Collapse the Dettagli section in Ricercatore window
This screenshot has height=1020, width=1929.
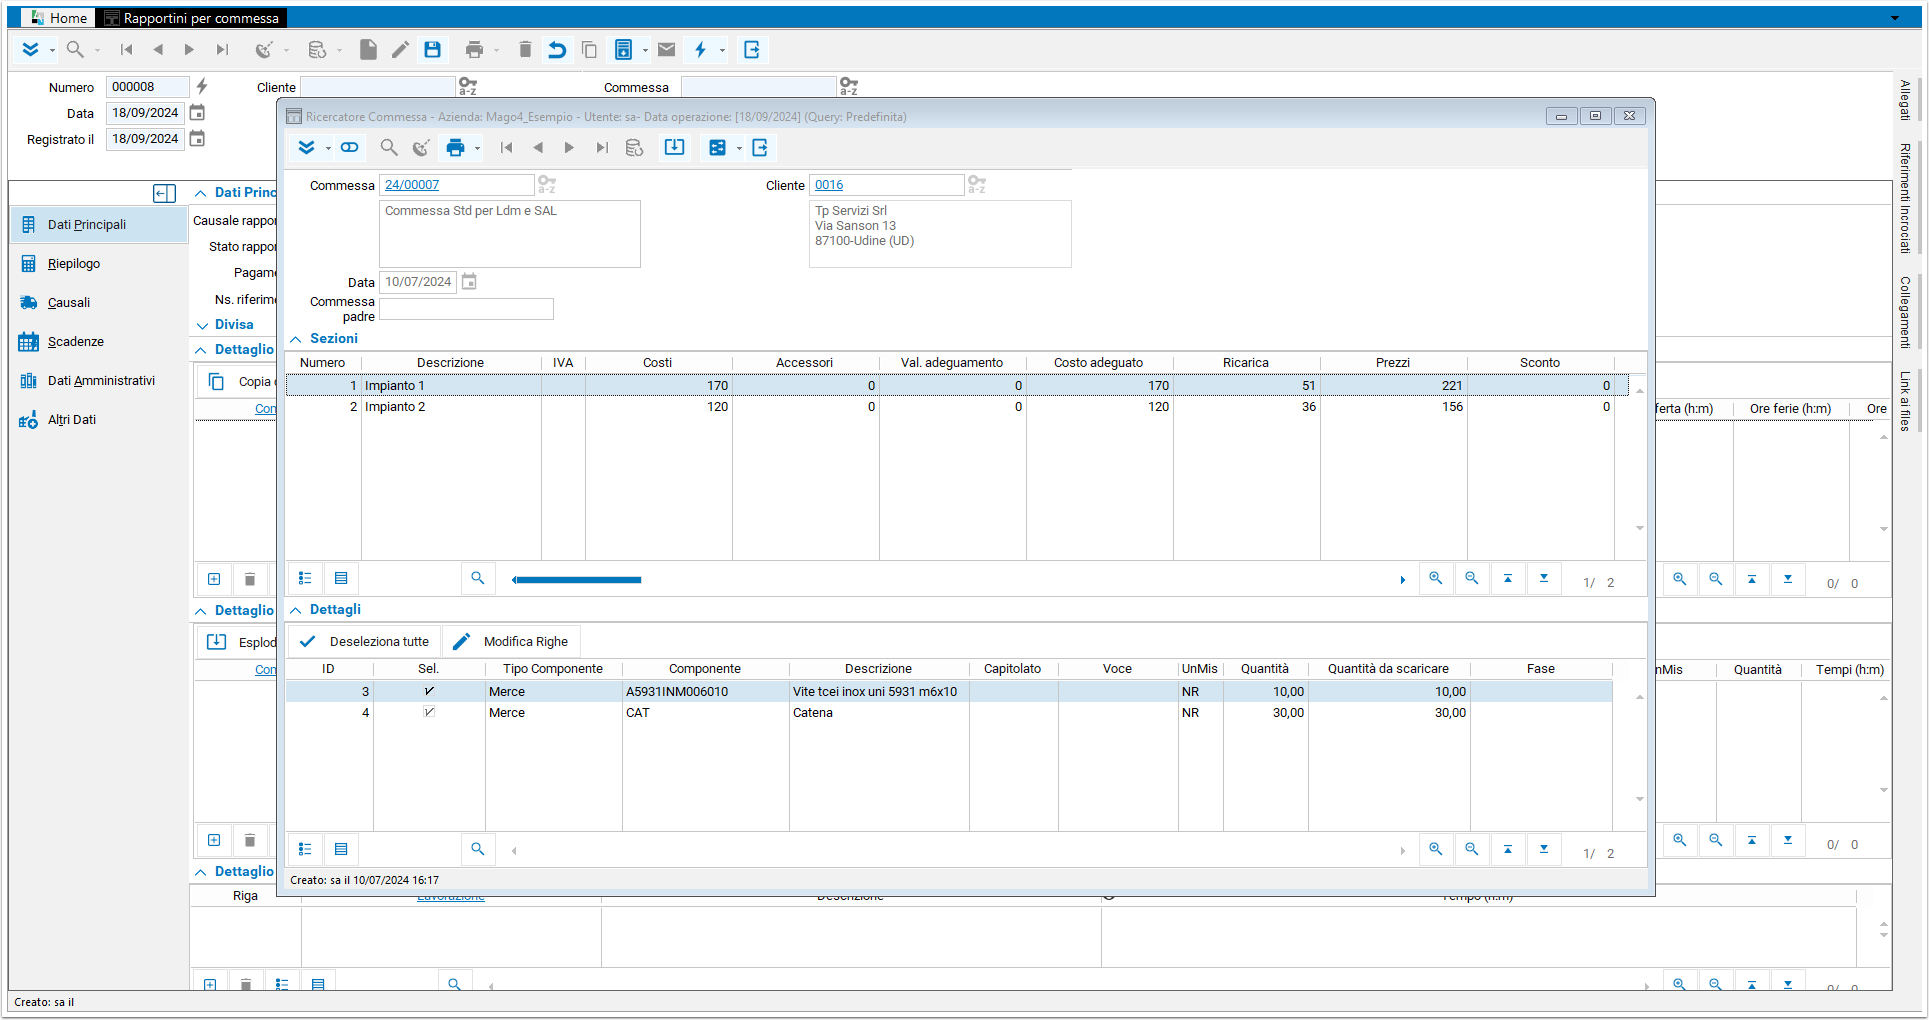pos(296,610)
